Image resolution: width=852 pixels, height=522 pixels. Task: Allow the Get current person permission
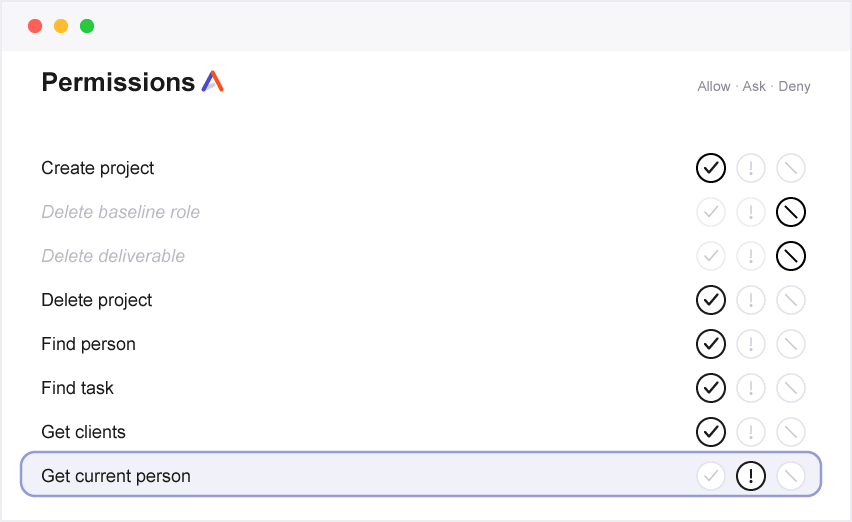pos(711,476)
